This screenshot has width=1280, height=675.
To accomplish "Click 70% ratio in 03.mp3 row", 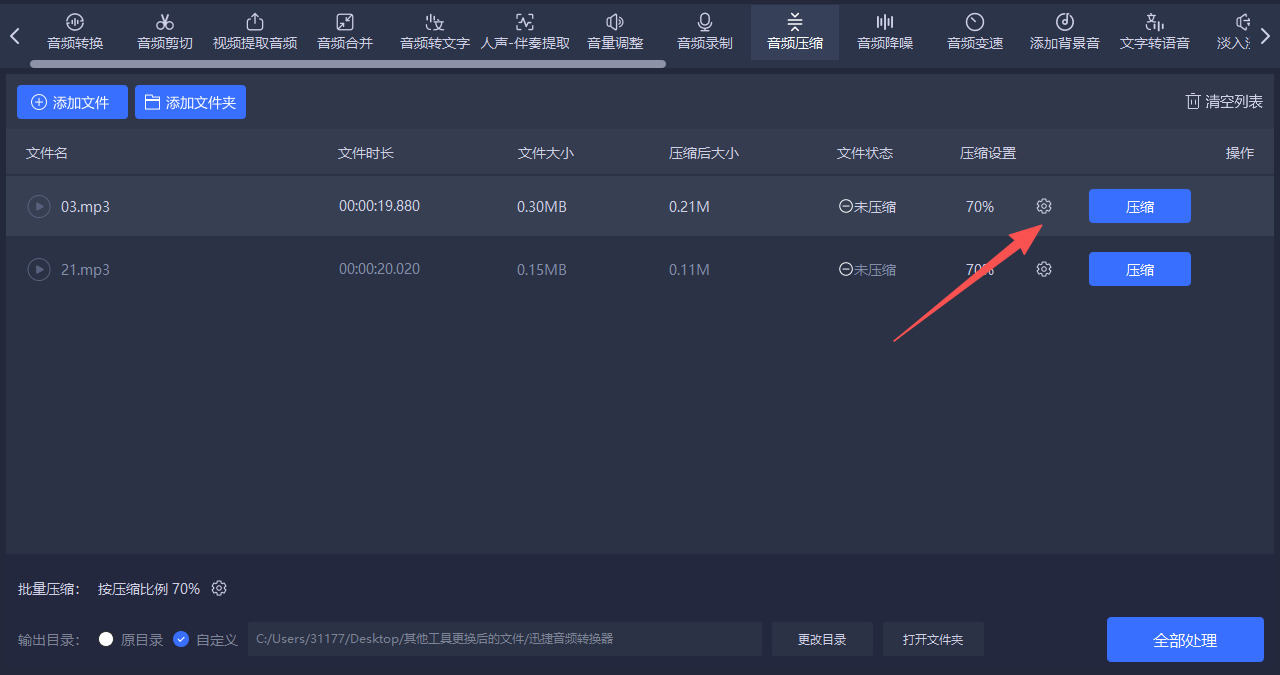I will click(980, 207).
